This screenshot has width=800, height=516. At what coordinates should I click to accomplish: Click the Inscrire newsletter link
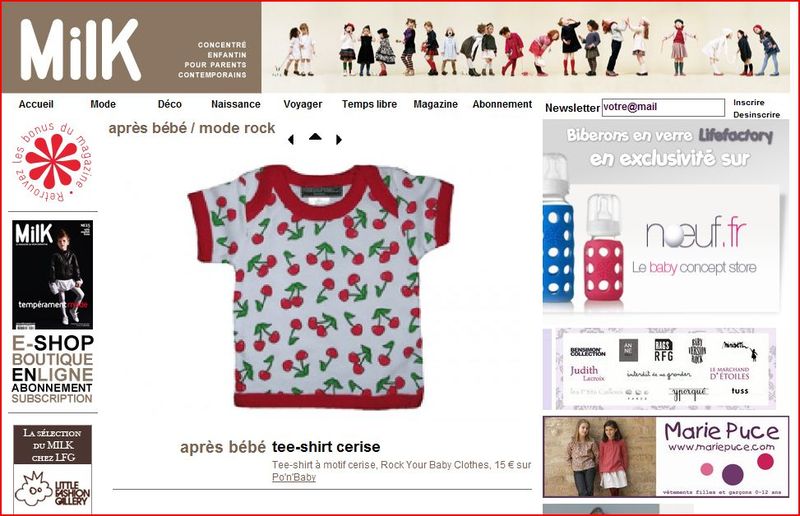tap(748, 103)
